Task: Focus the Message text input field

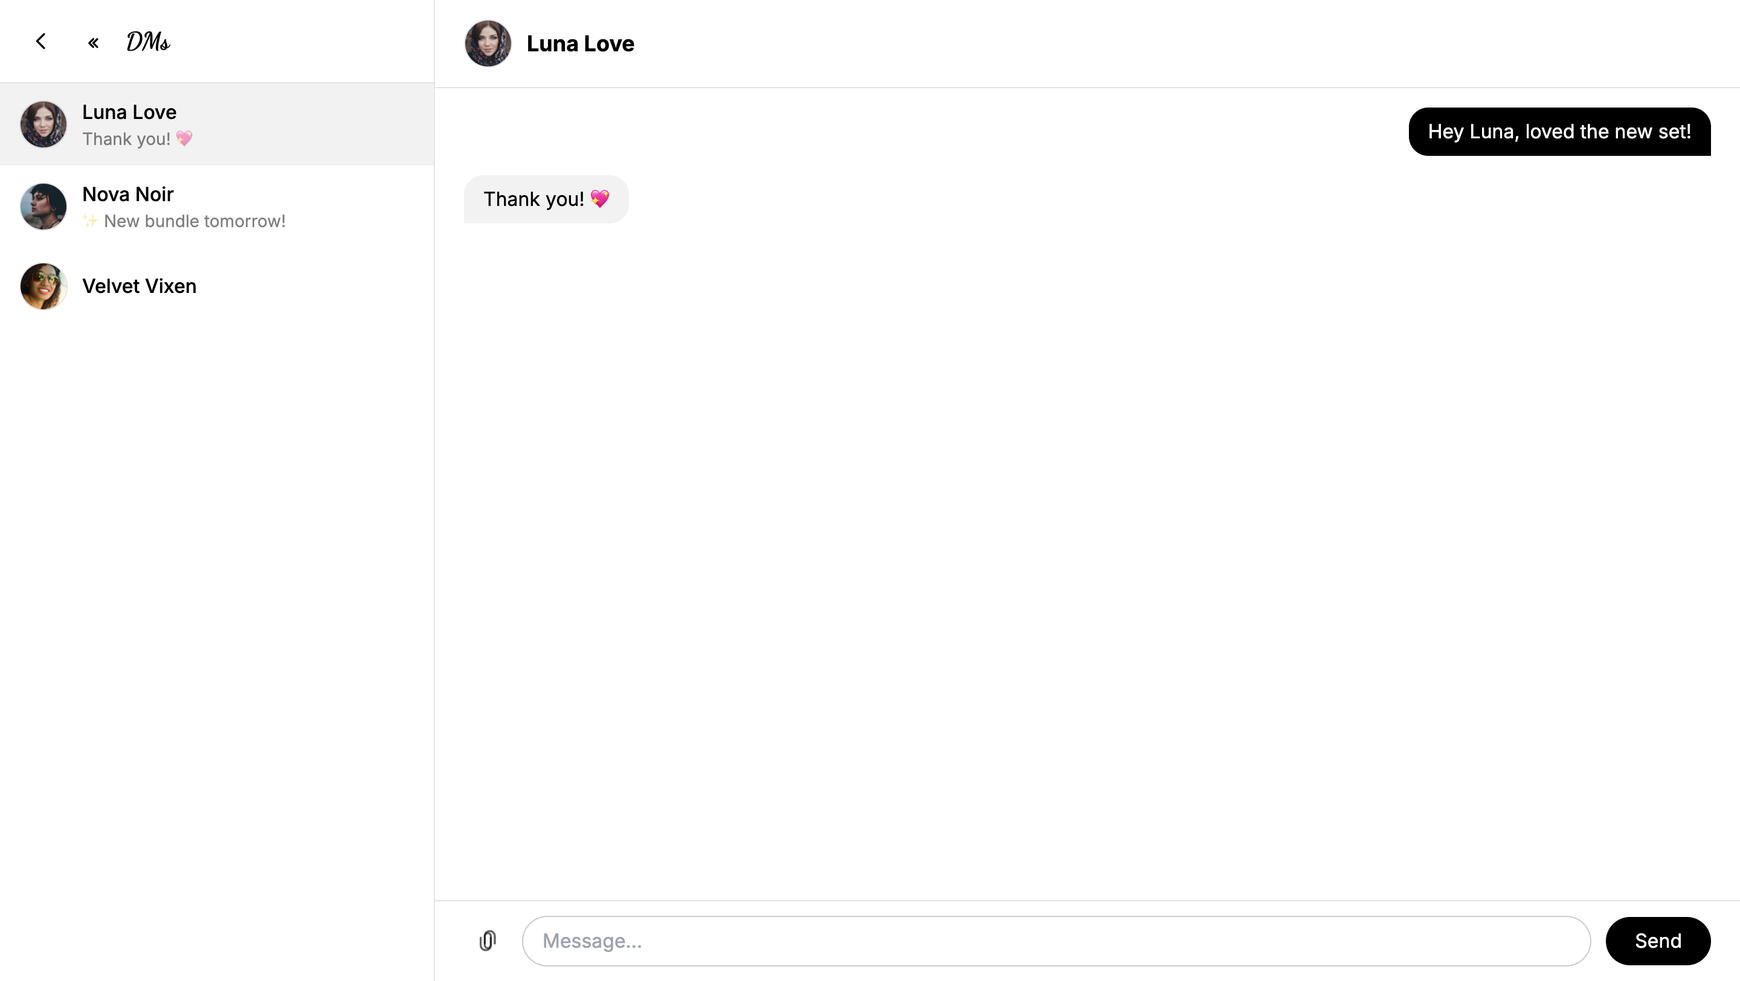Action: (x=1055, y=941)
